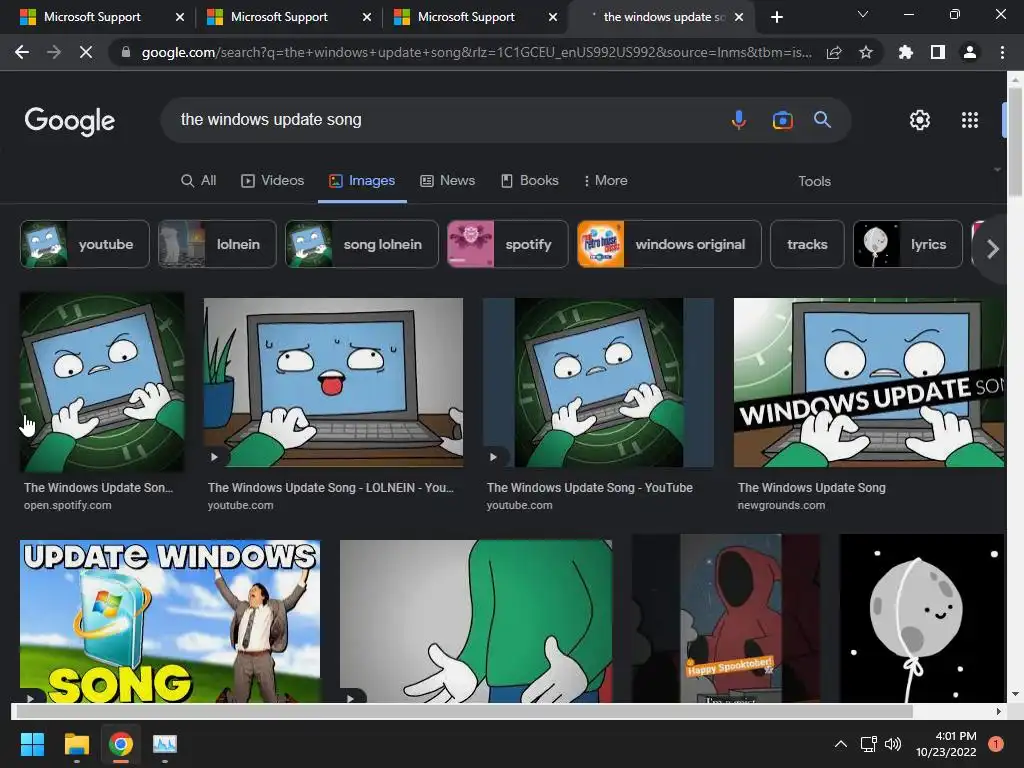Click the browser forward arrow
The image size is (1024, 768).
pos(54,52)
